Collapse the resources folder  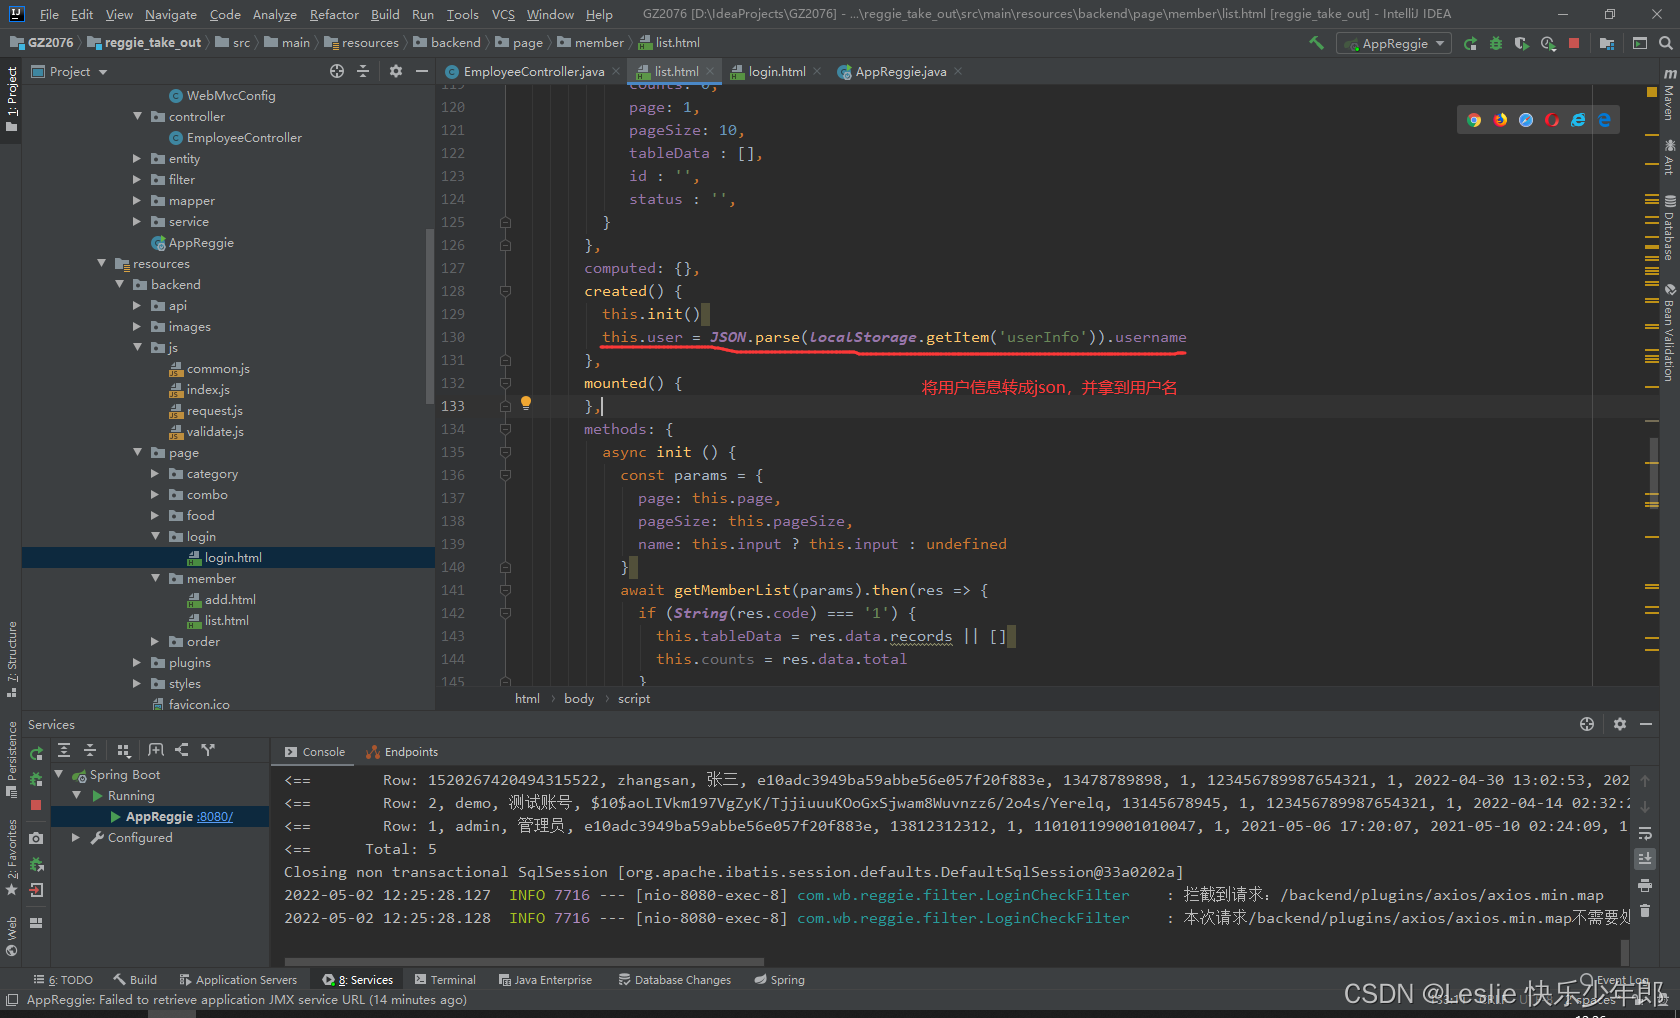click(x=102, y=263)
